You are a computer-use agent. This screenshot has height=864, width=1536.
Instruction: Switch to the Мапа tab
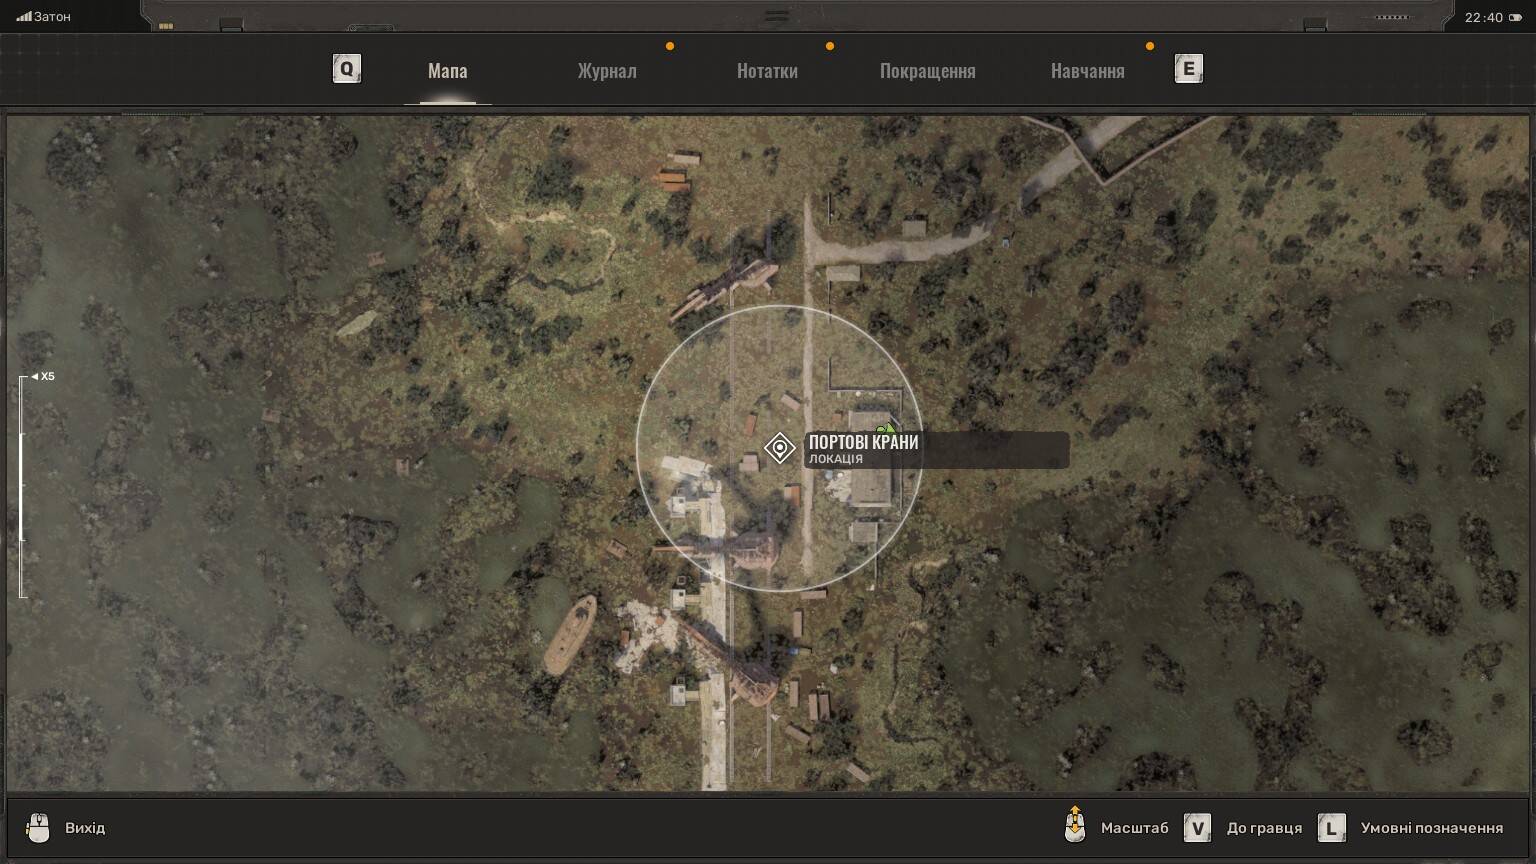click(x=447, y=71)
